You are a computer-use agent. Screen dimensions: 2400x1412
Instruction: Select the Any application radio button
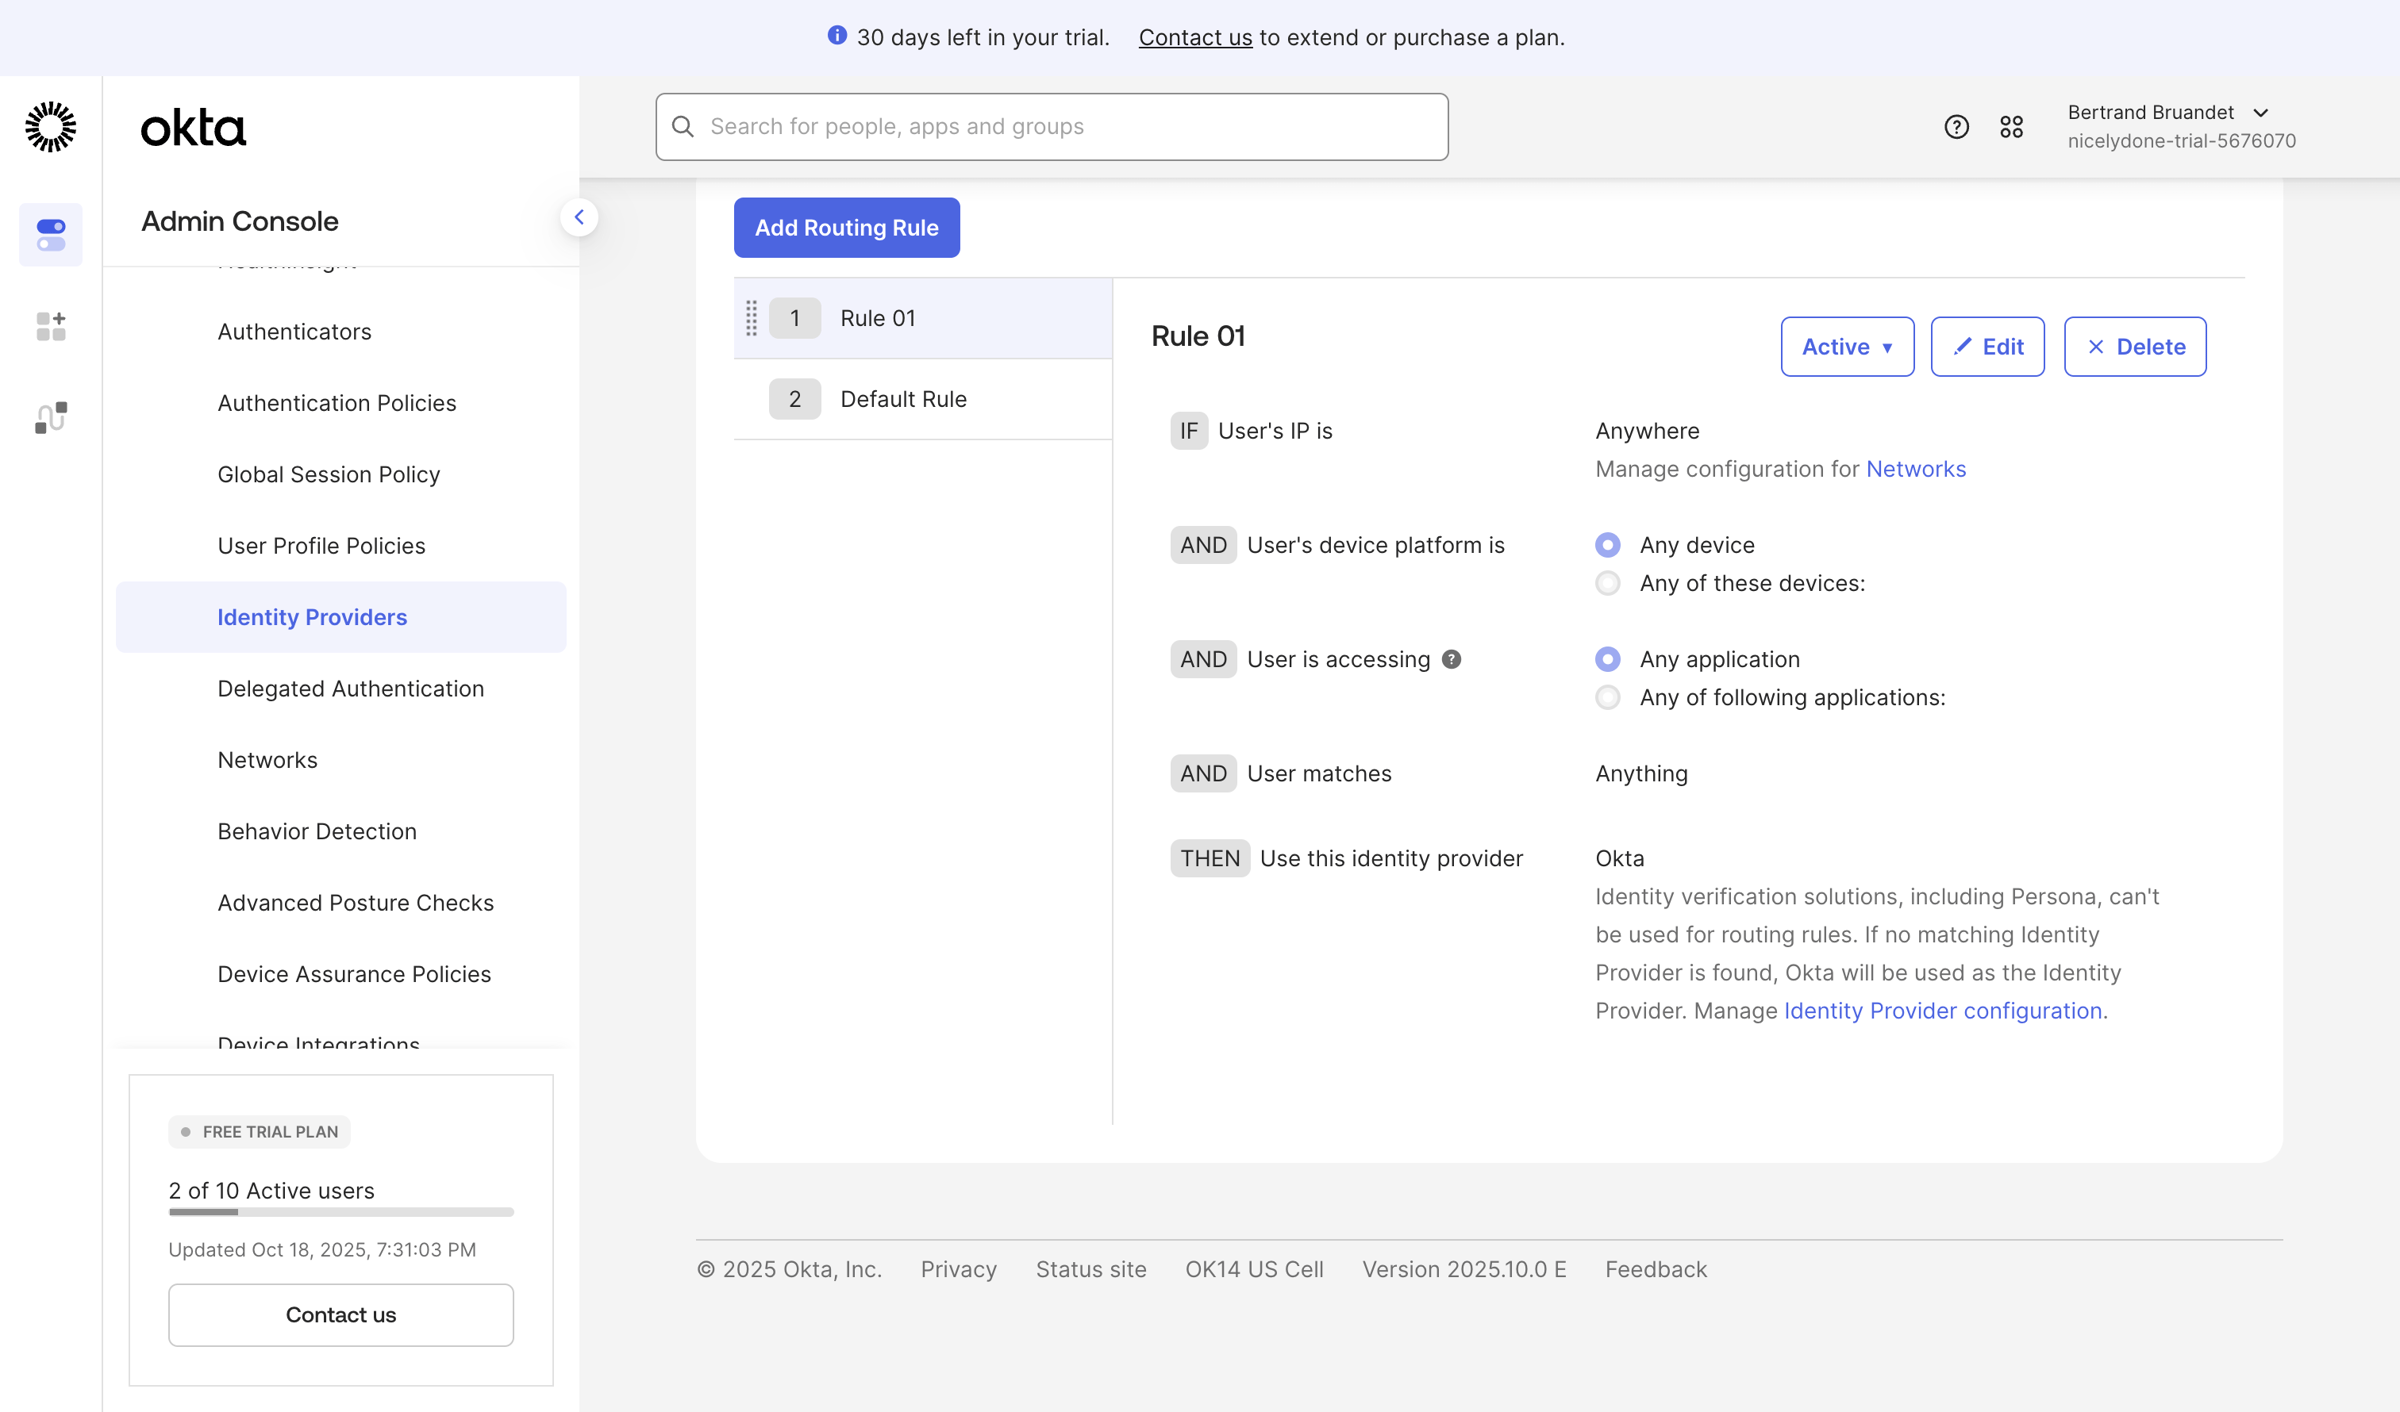coord(1608,659)
